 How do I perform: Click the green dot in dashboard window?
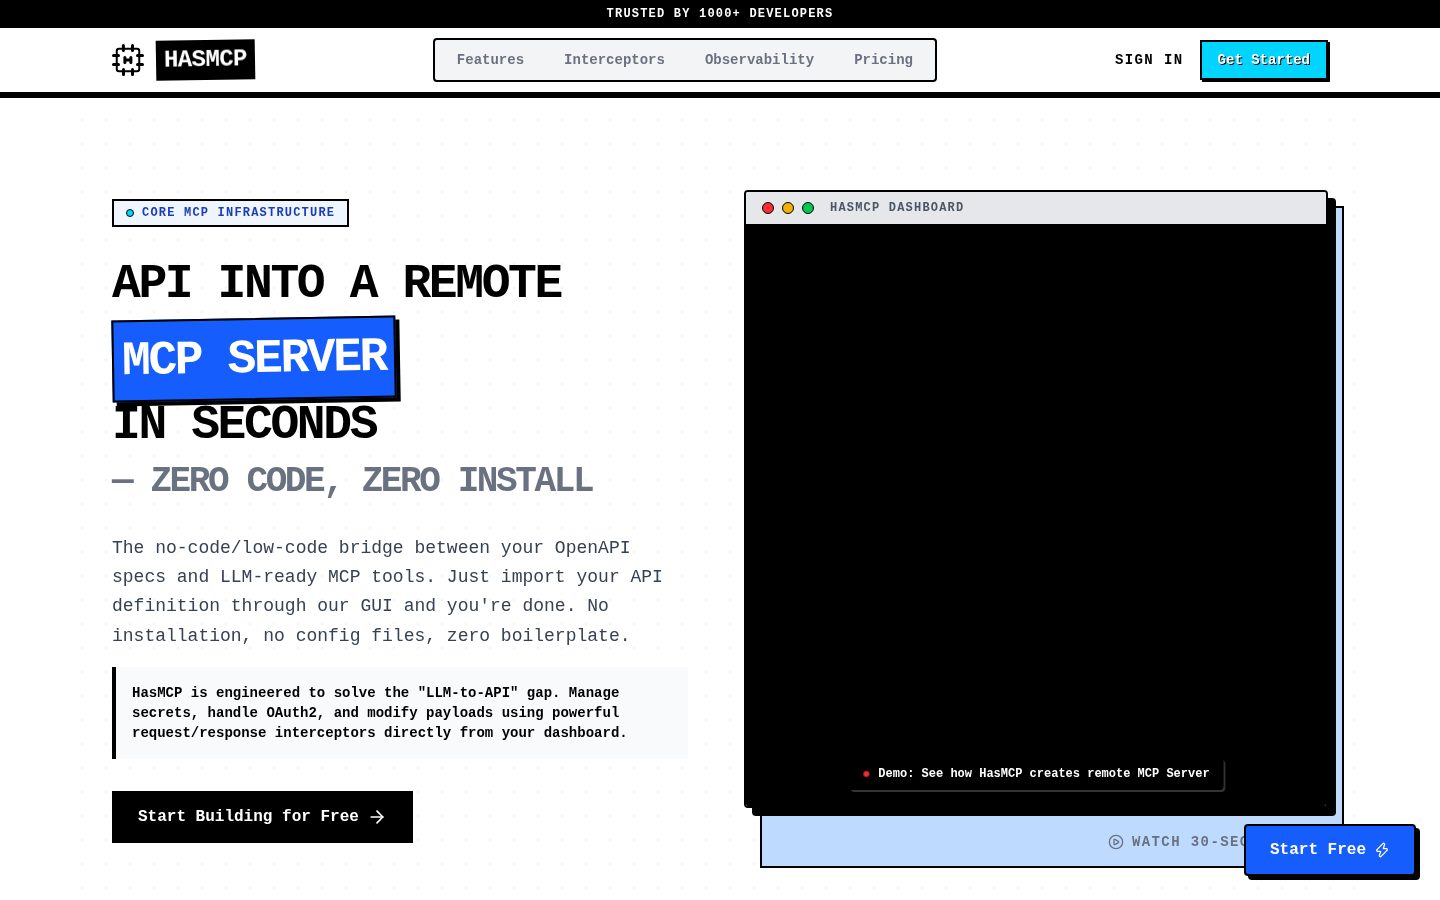(x=808, y=208)
